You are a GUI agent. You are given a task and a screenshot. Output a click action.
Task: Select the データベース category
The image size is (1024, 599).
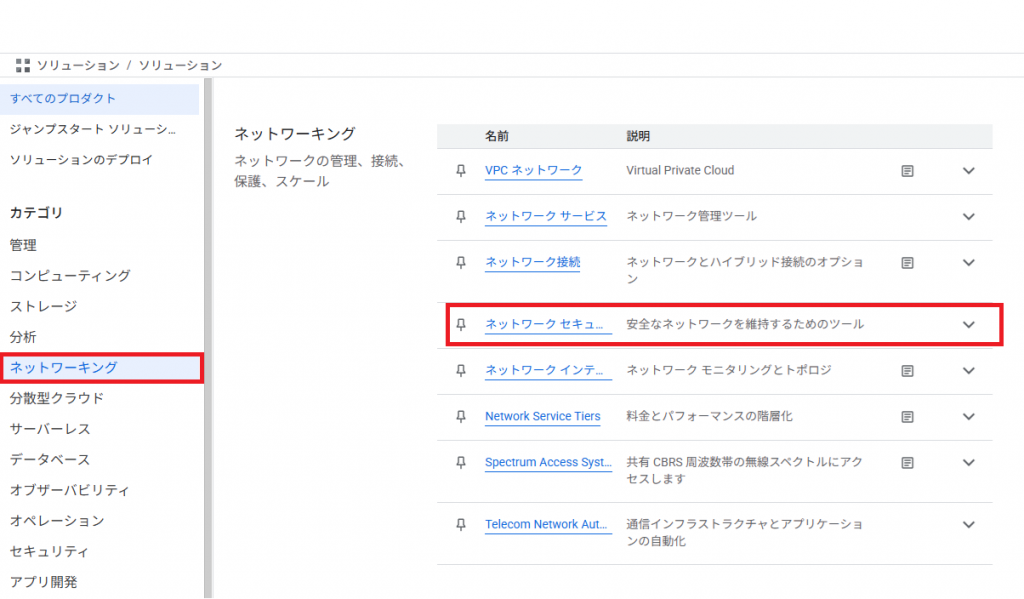50,460
